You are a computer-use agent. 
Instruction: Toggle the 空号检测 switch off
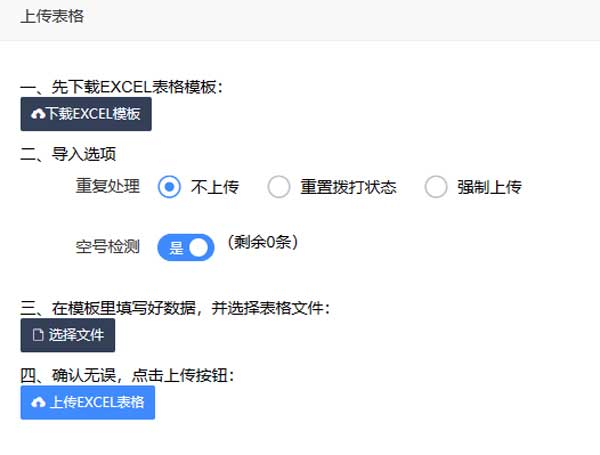click(186, 247)
